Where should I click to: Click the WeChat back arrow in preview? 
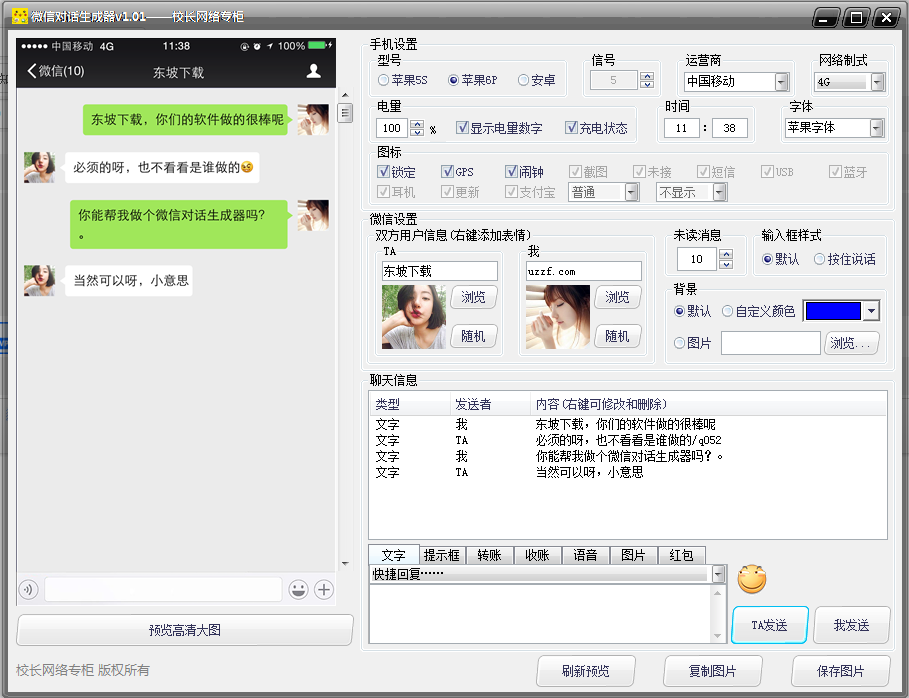pos(33,71)
